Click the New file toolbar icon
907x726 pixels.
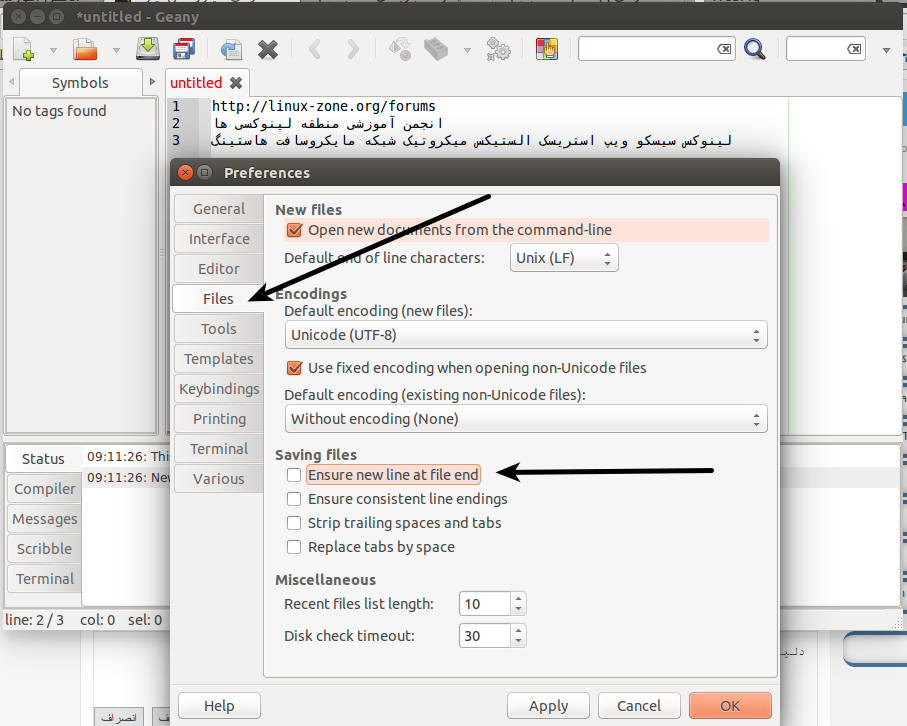(23, 49)
